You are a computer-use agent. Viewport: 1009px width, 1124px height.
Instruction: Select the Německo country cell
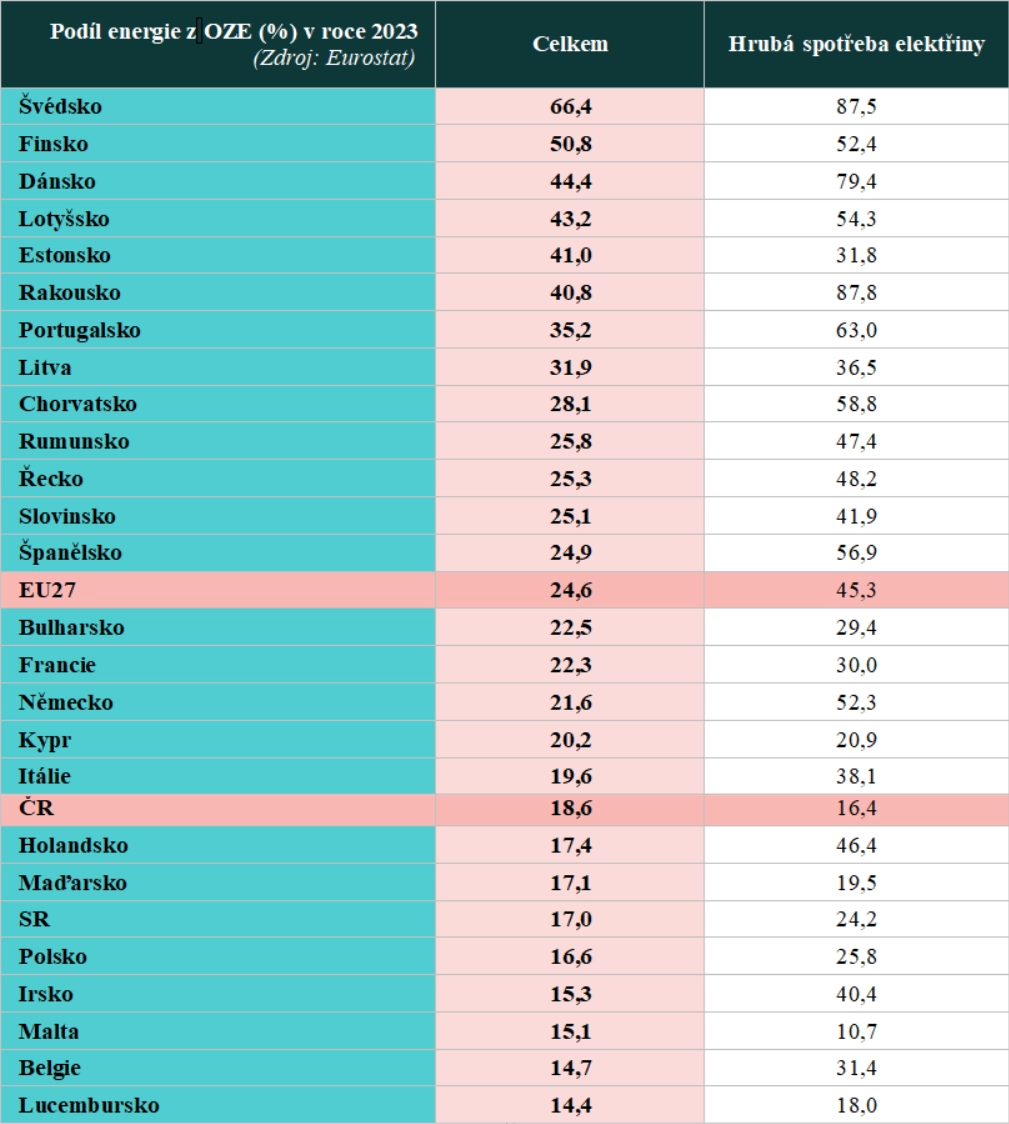66,702
